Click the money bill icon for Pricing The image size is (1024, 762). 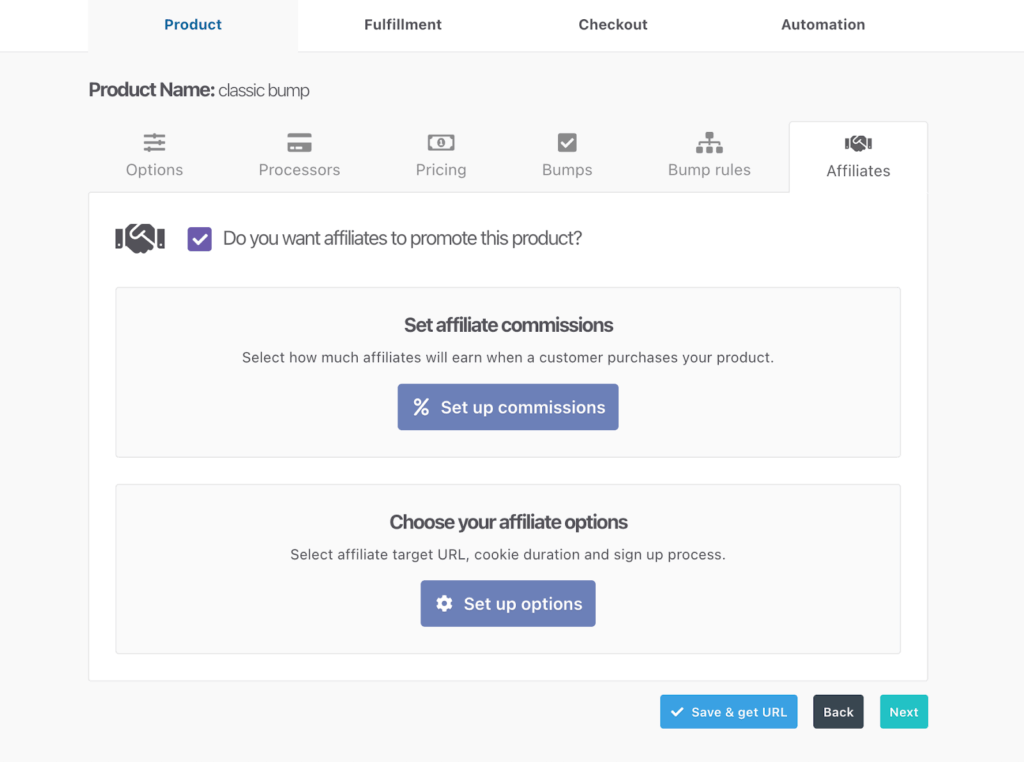click(x=441, y=142)
